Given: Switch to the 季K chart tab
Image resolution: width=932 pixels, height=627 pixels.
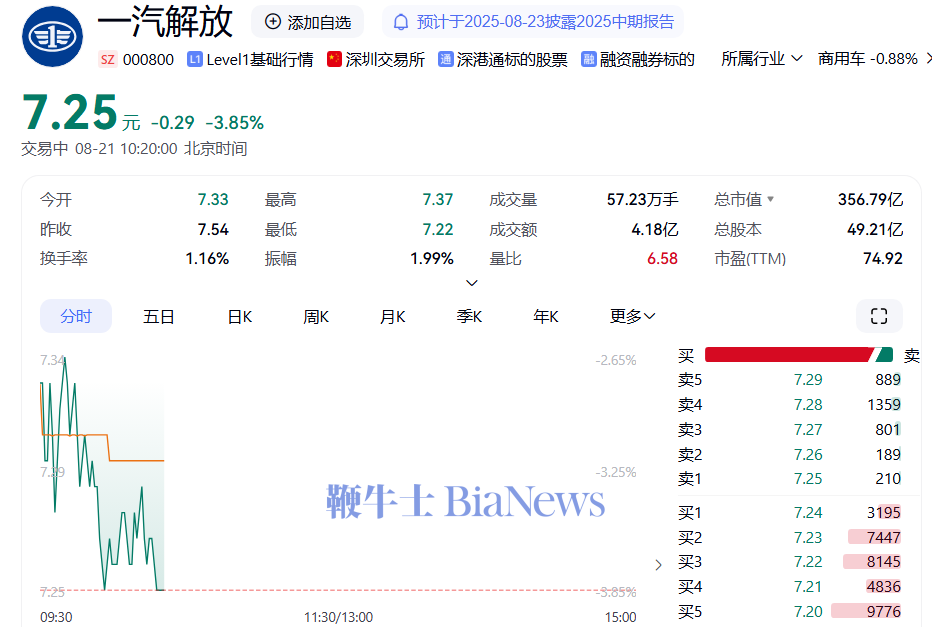Looking at the screenshot, I should click(x=469, y=317).
